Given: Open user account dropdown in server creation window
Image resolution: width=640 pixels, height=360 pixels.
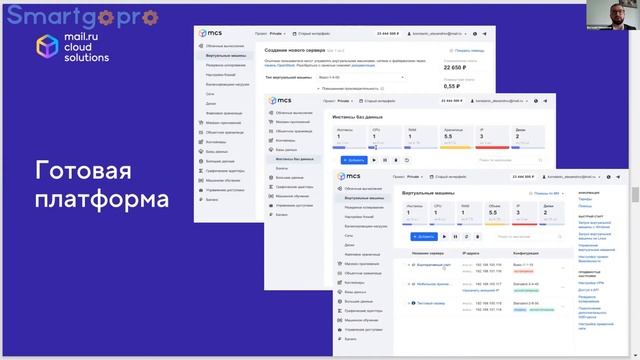Looking at the screenshot, I should pyautogui.click(x=437, y=34).
